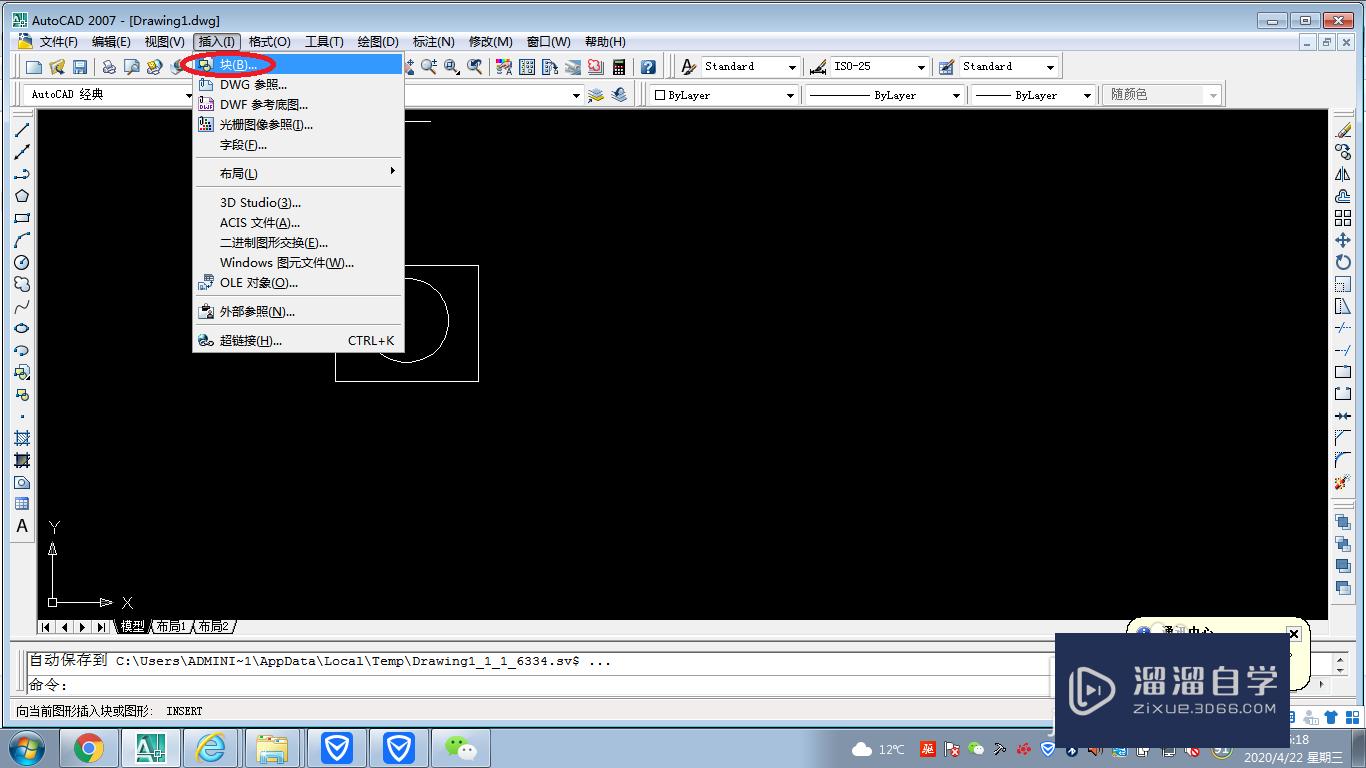Click the Windows Start button

[26, 748]
